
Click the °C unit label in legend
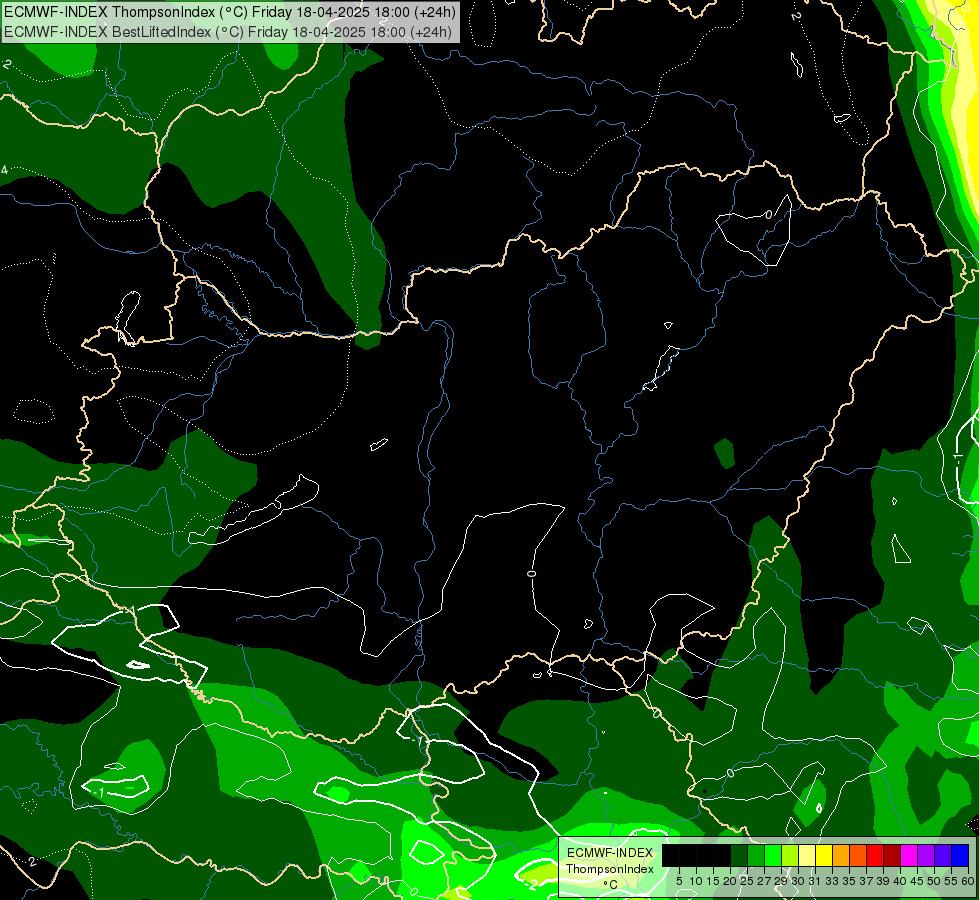pos(611,884)
